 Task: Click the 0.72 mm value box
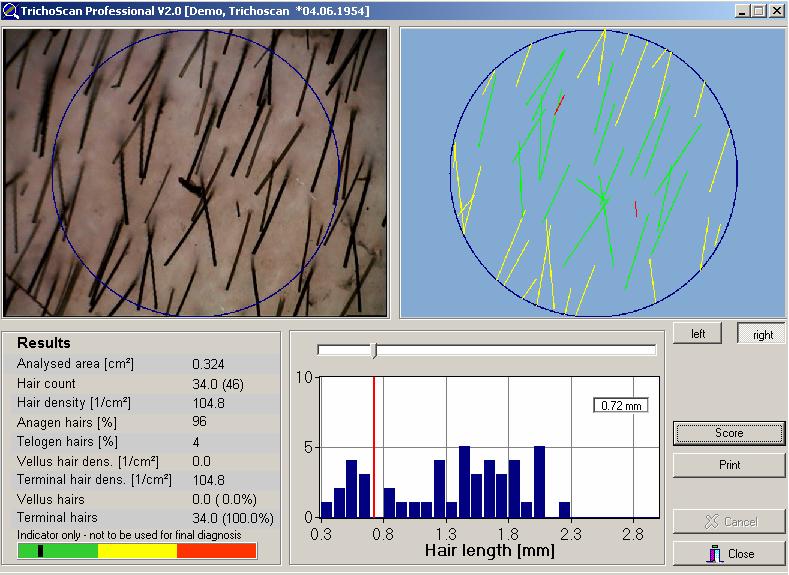(618, 406)
